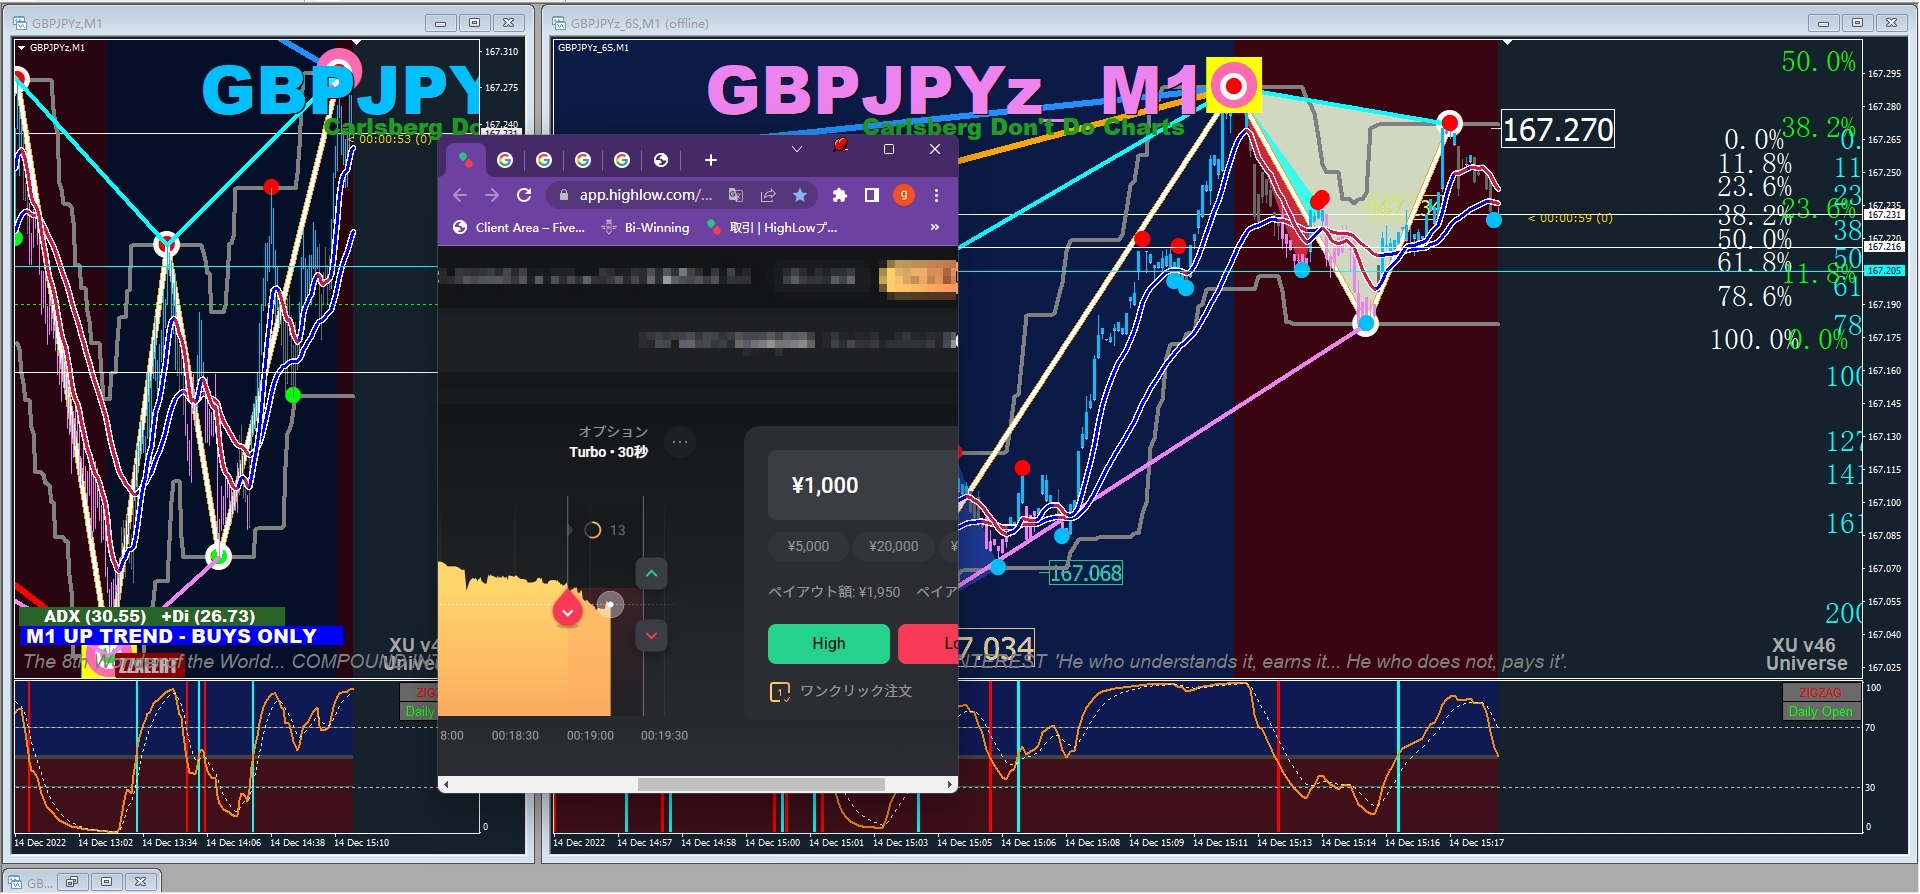Click the red pin icon in browser title bar

841,146
